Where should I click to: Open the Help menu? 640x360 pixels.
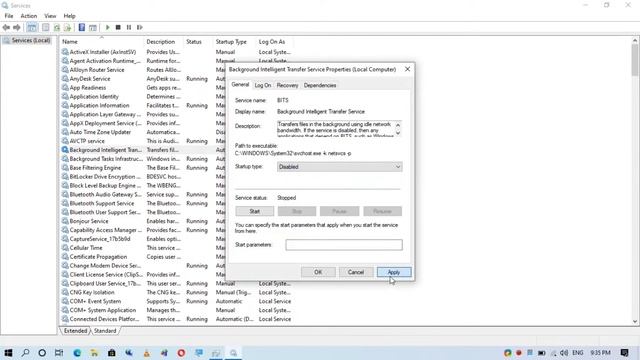click(x=69, y=16)
